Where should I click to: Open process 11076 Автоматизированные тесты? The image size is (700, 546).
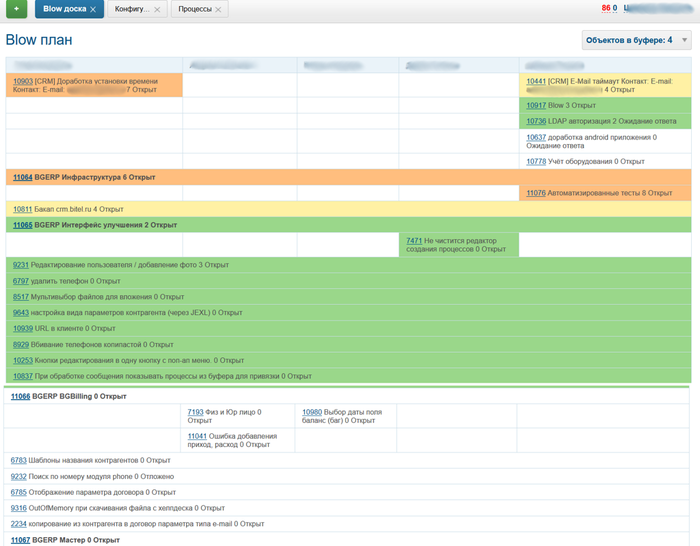tap(535, 193)
